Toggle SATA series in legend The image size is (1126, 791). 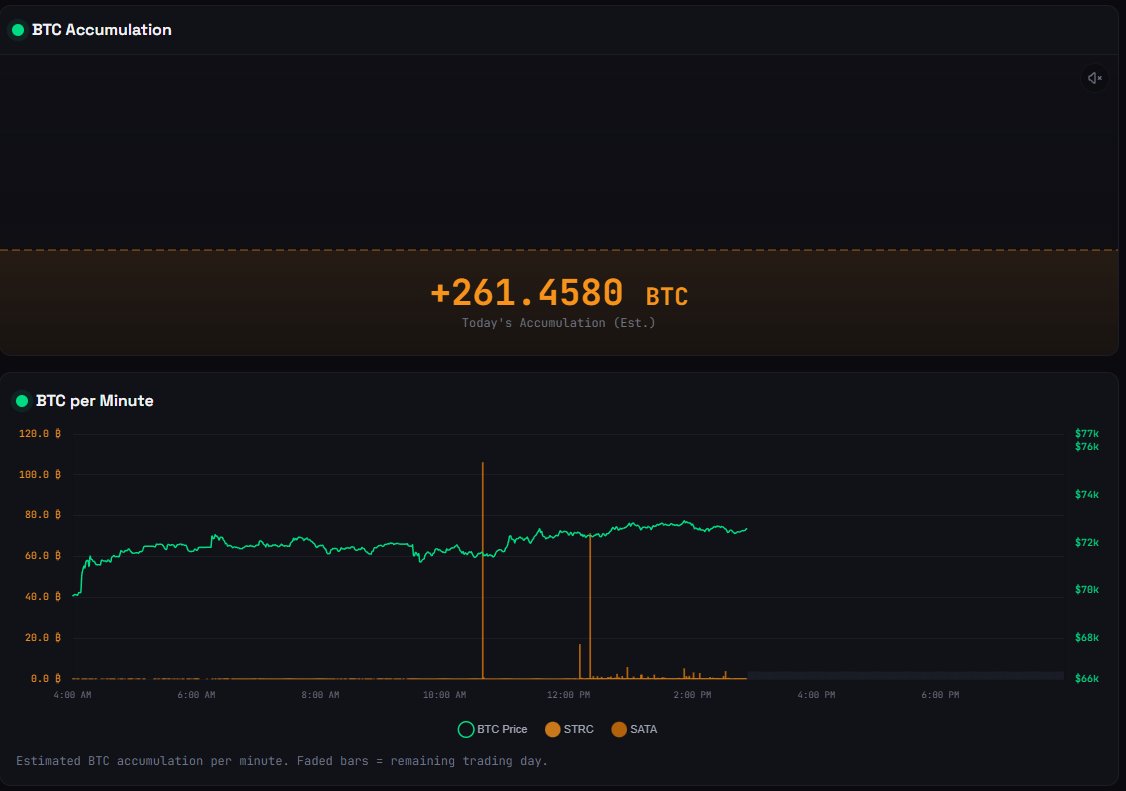[x=634, y=729]
